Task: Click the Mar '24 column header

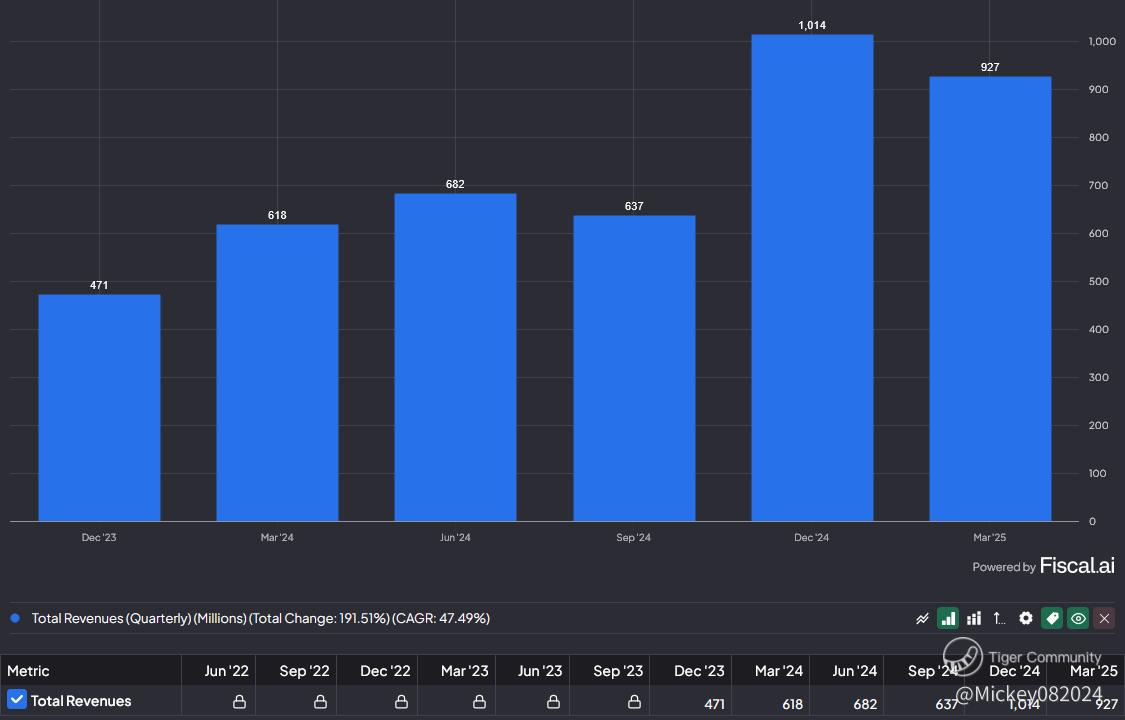Action: coord(778,671)
